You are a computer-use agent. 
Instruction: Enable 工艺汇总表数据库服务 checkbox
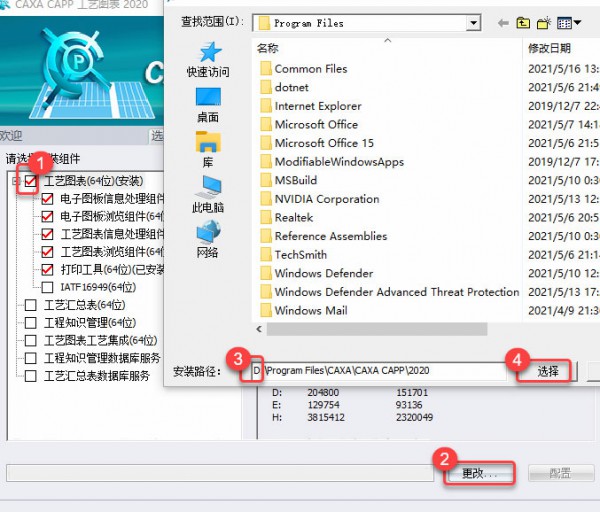click(x=31, y=376)
